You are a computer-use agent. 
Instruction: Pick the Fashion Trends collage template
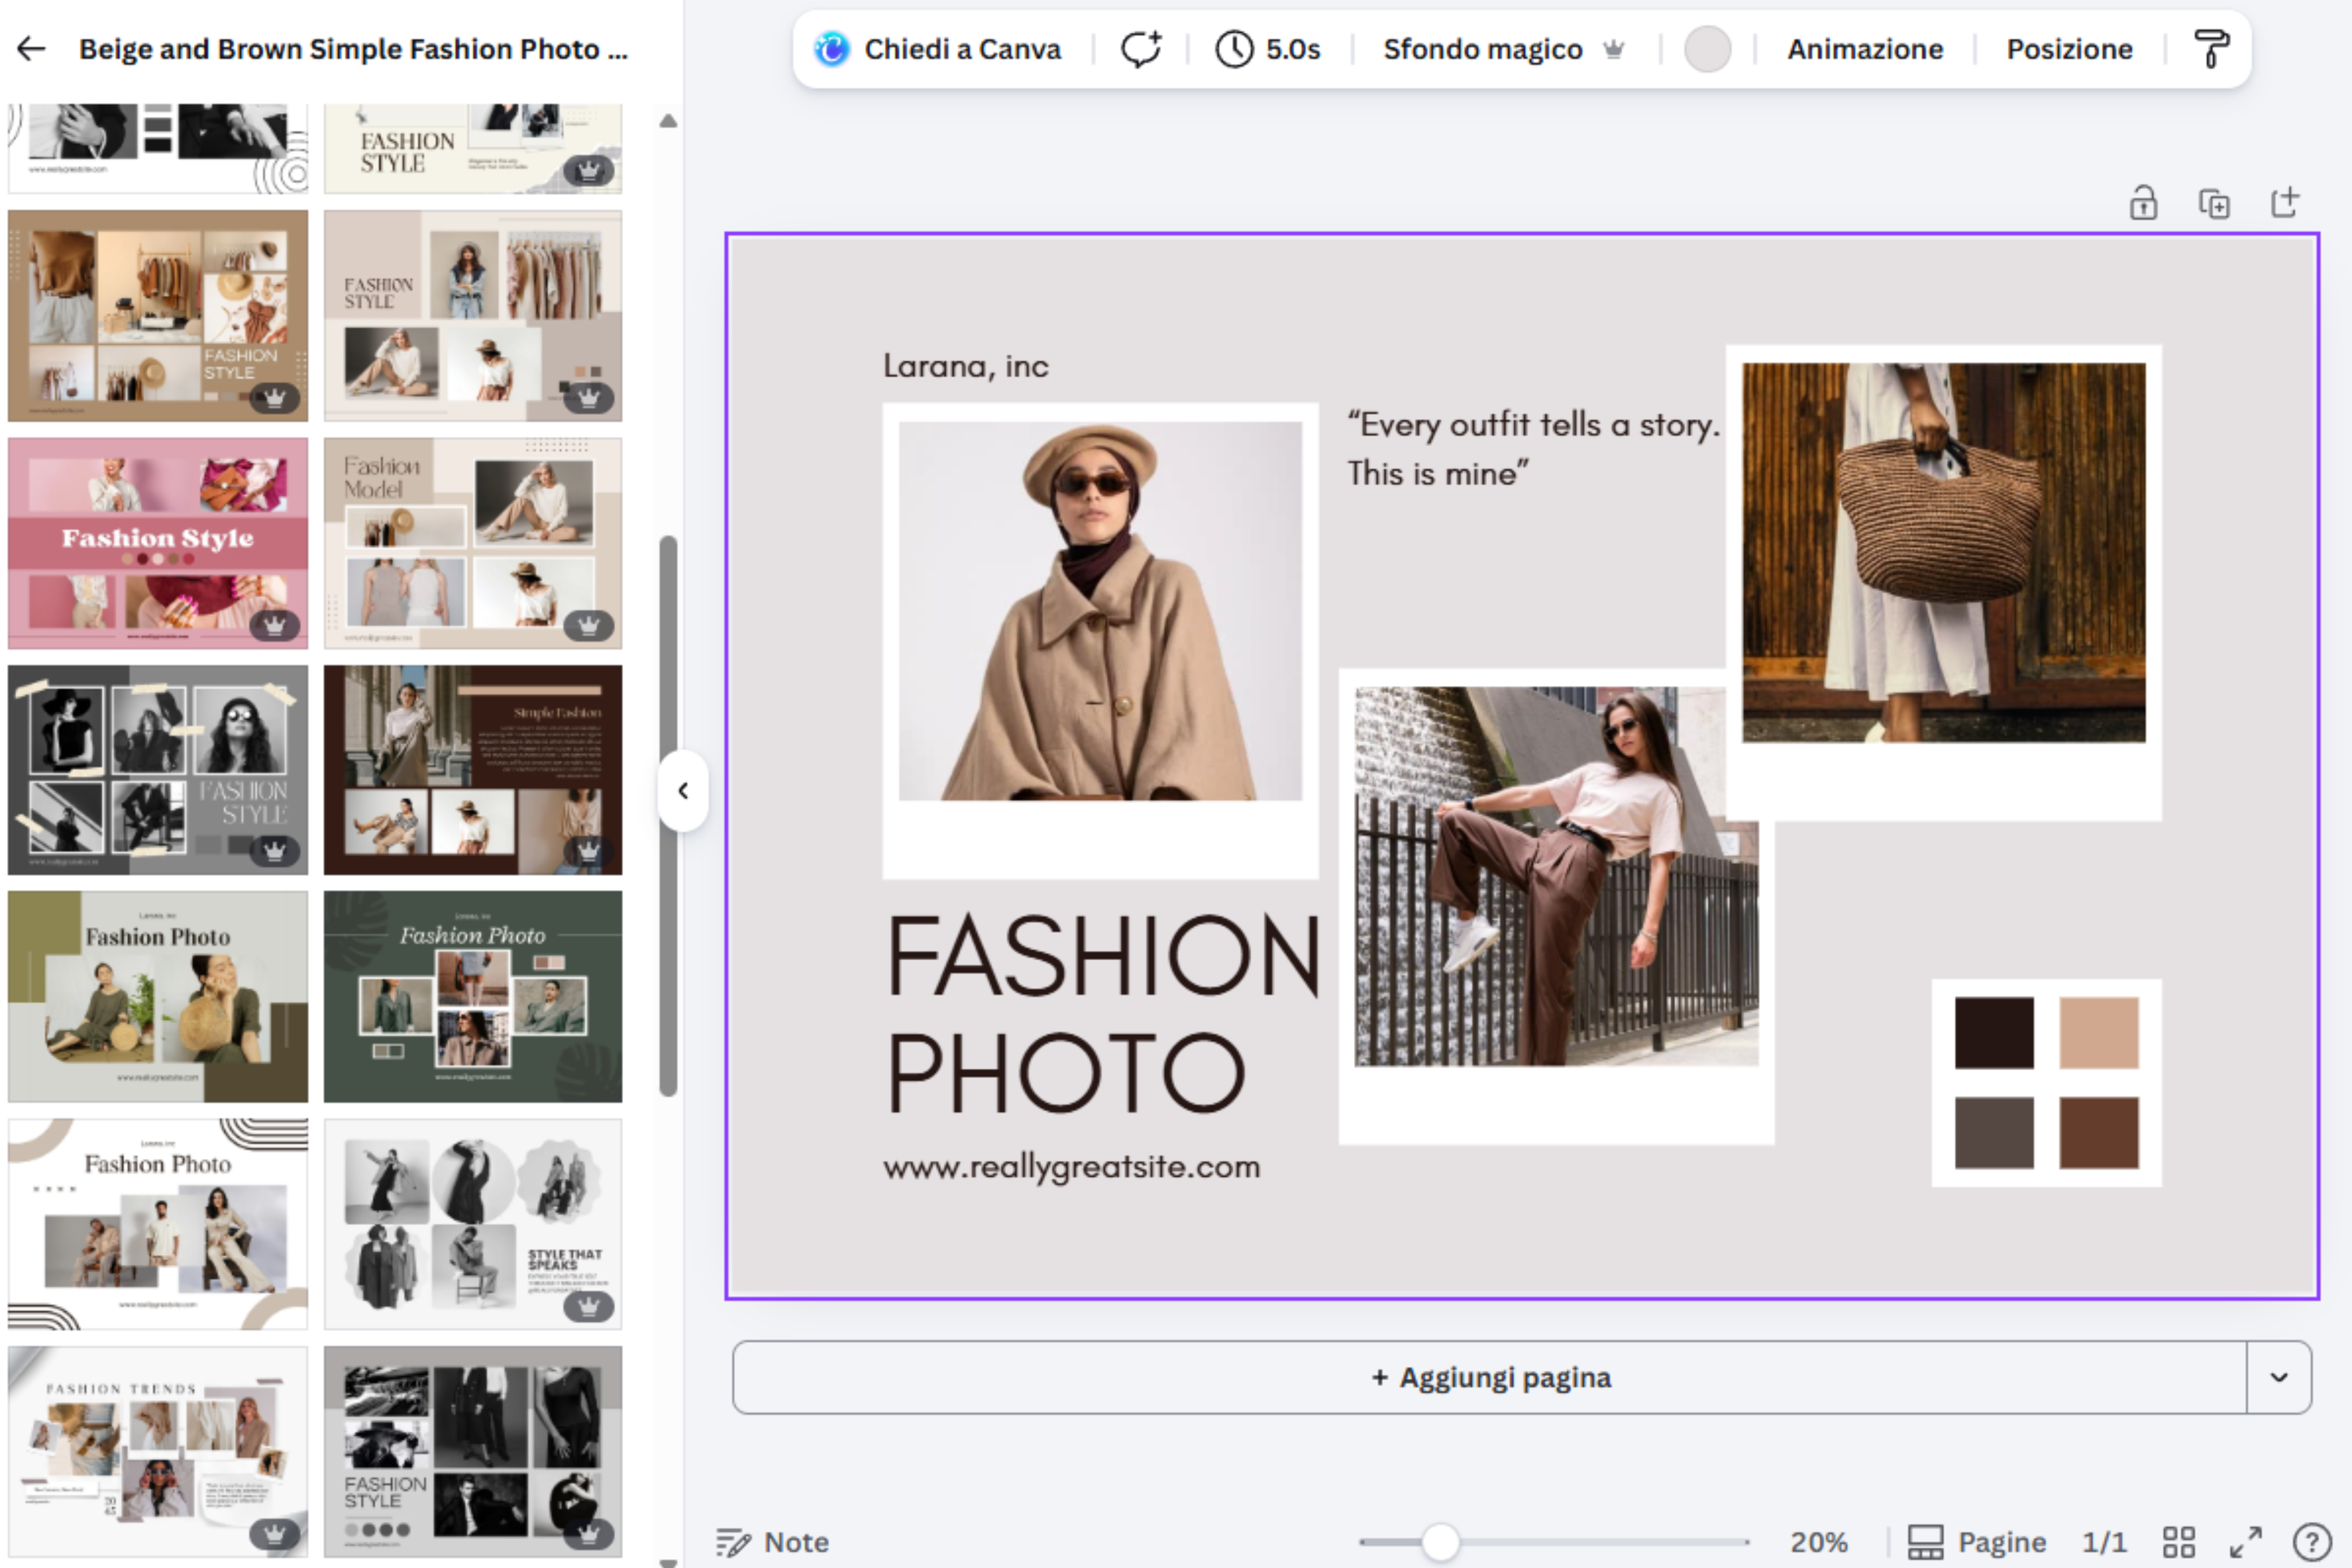158,1451
